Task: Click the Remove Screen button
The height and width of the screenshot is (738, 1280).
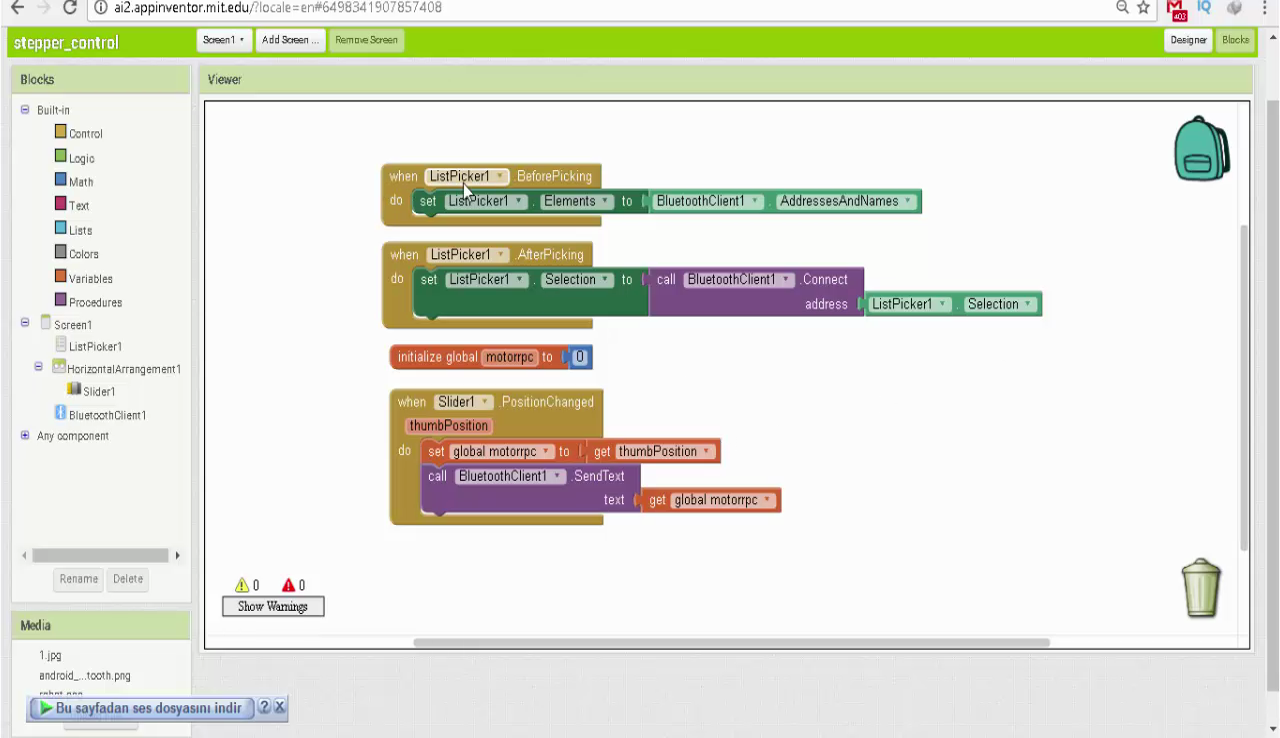Action: [367, 40]
